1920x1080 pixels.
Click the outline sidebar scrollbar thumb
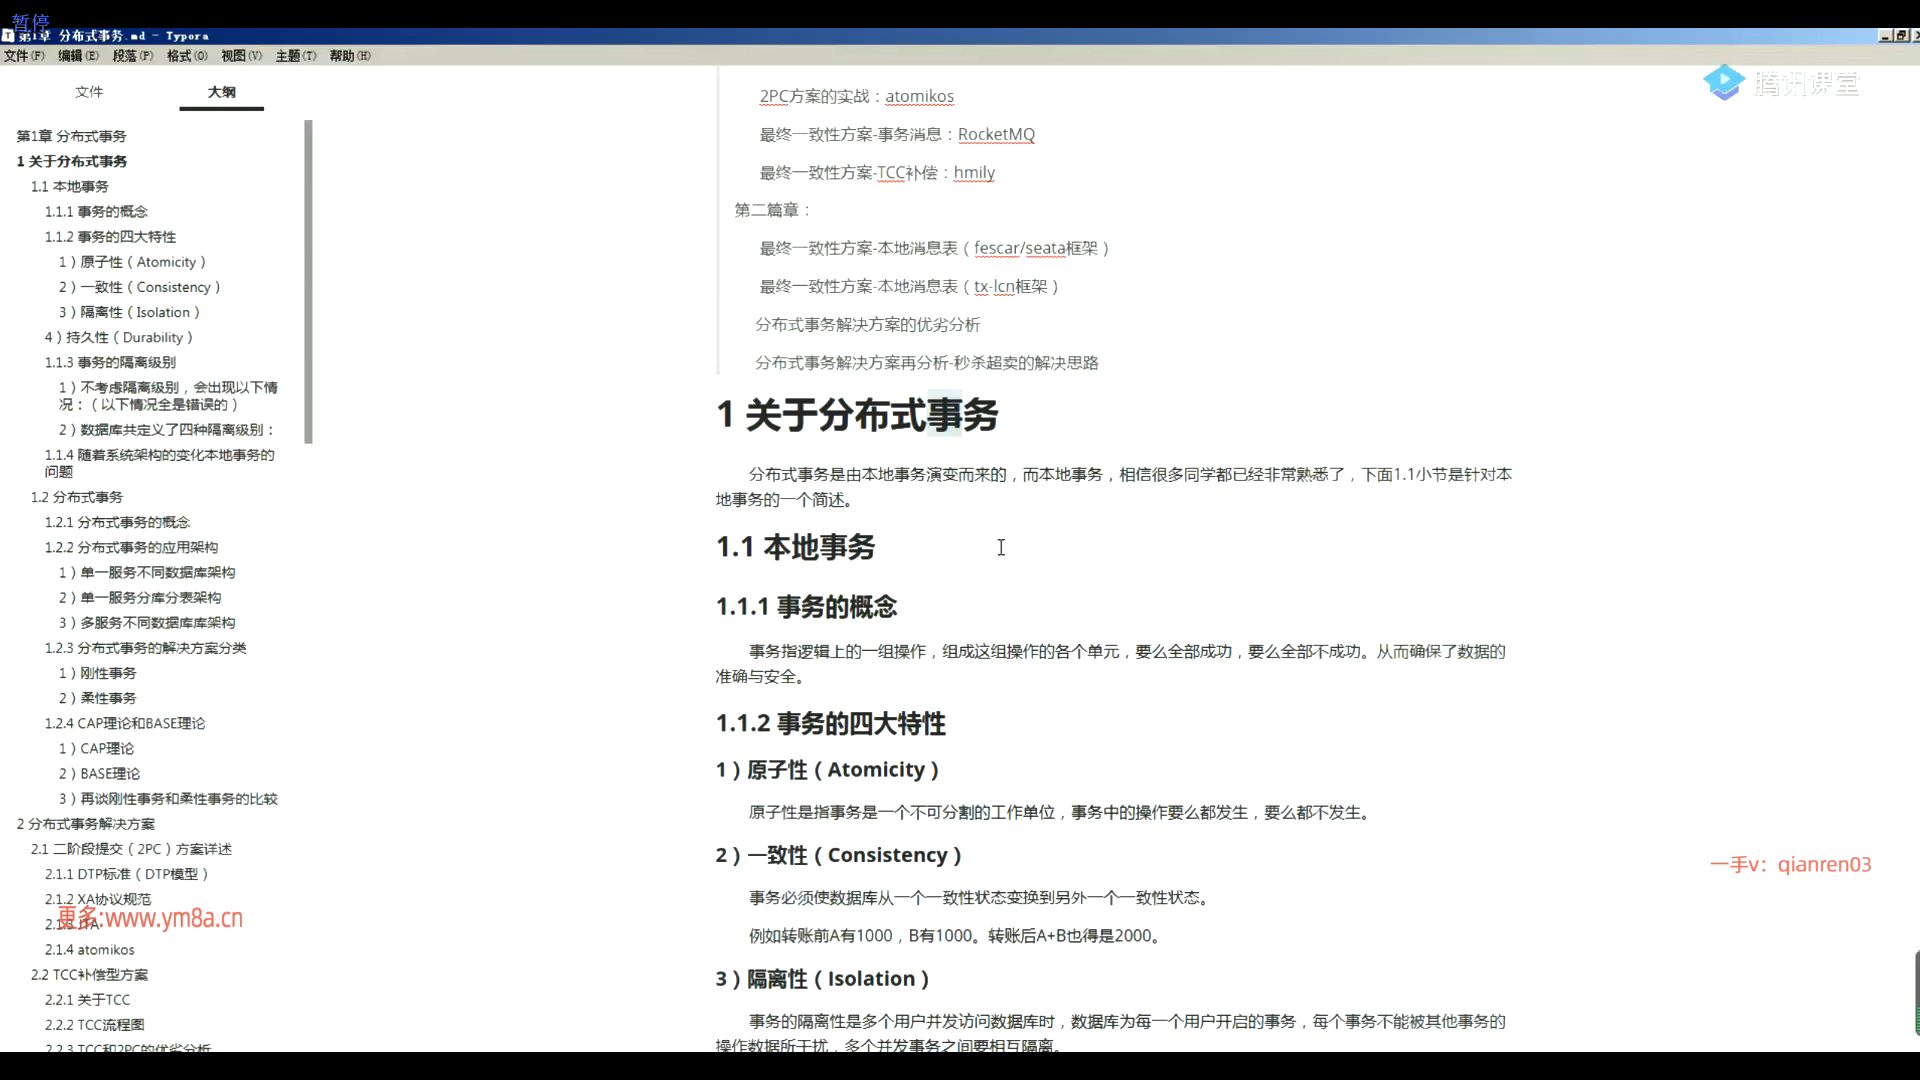pos(309,280)
